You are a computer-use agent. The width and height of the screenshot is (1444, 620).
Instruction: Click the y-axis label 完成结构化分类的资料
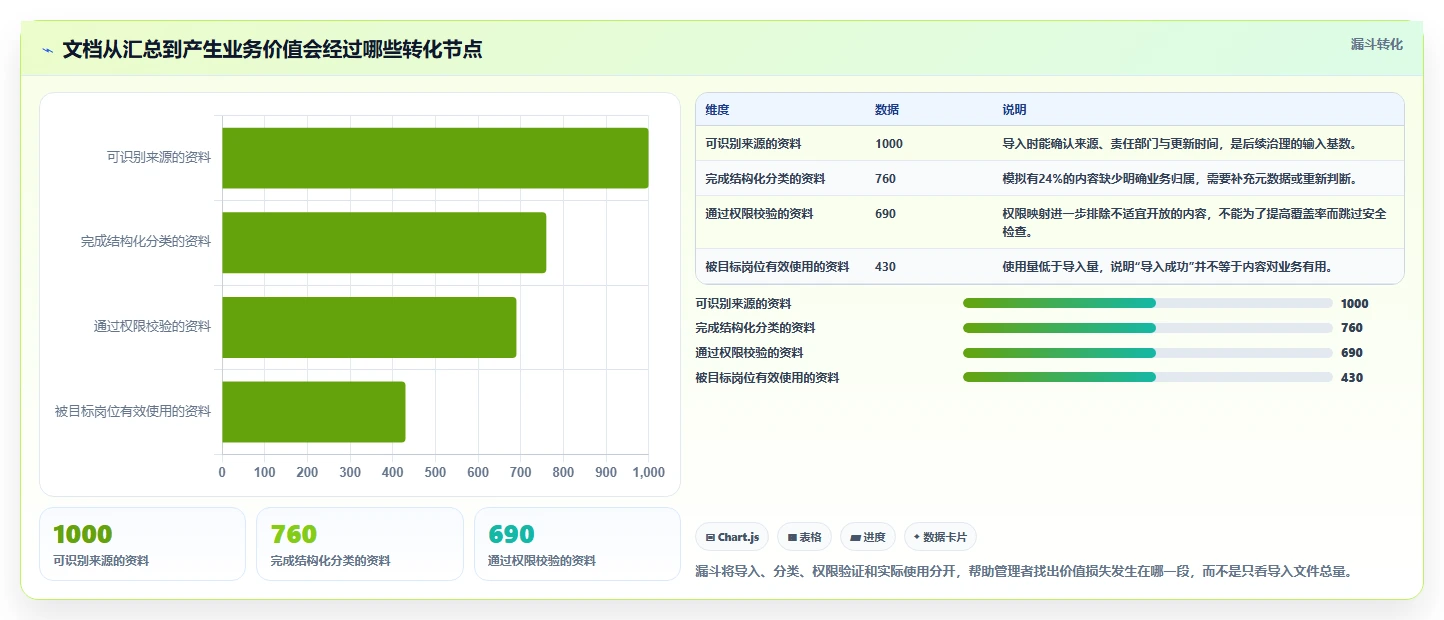146,242
